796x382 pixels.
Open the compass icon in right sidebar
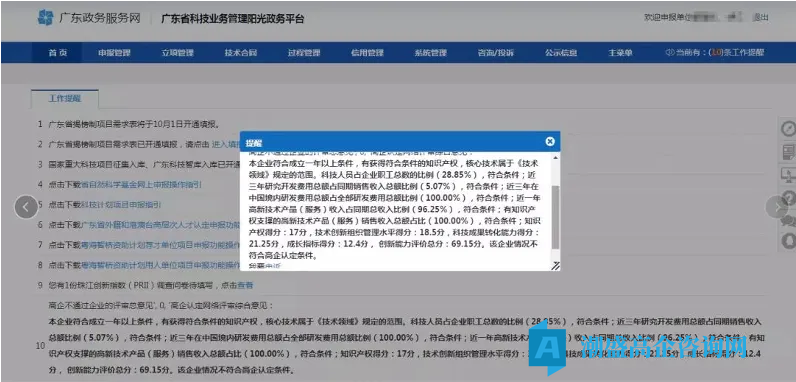tap(788, 129)
